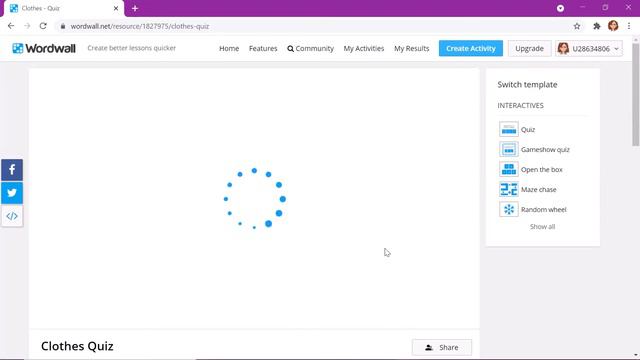This screenshot has width=640, height=360.
Task: Click the purple title bar dropdown circle
Action: (x=560, y=8)
